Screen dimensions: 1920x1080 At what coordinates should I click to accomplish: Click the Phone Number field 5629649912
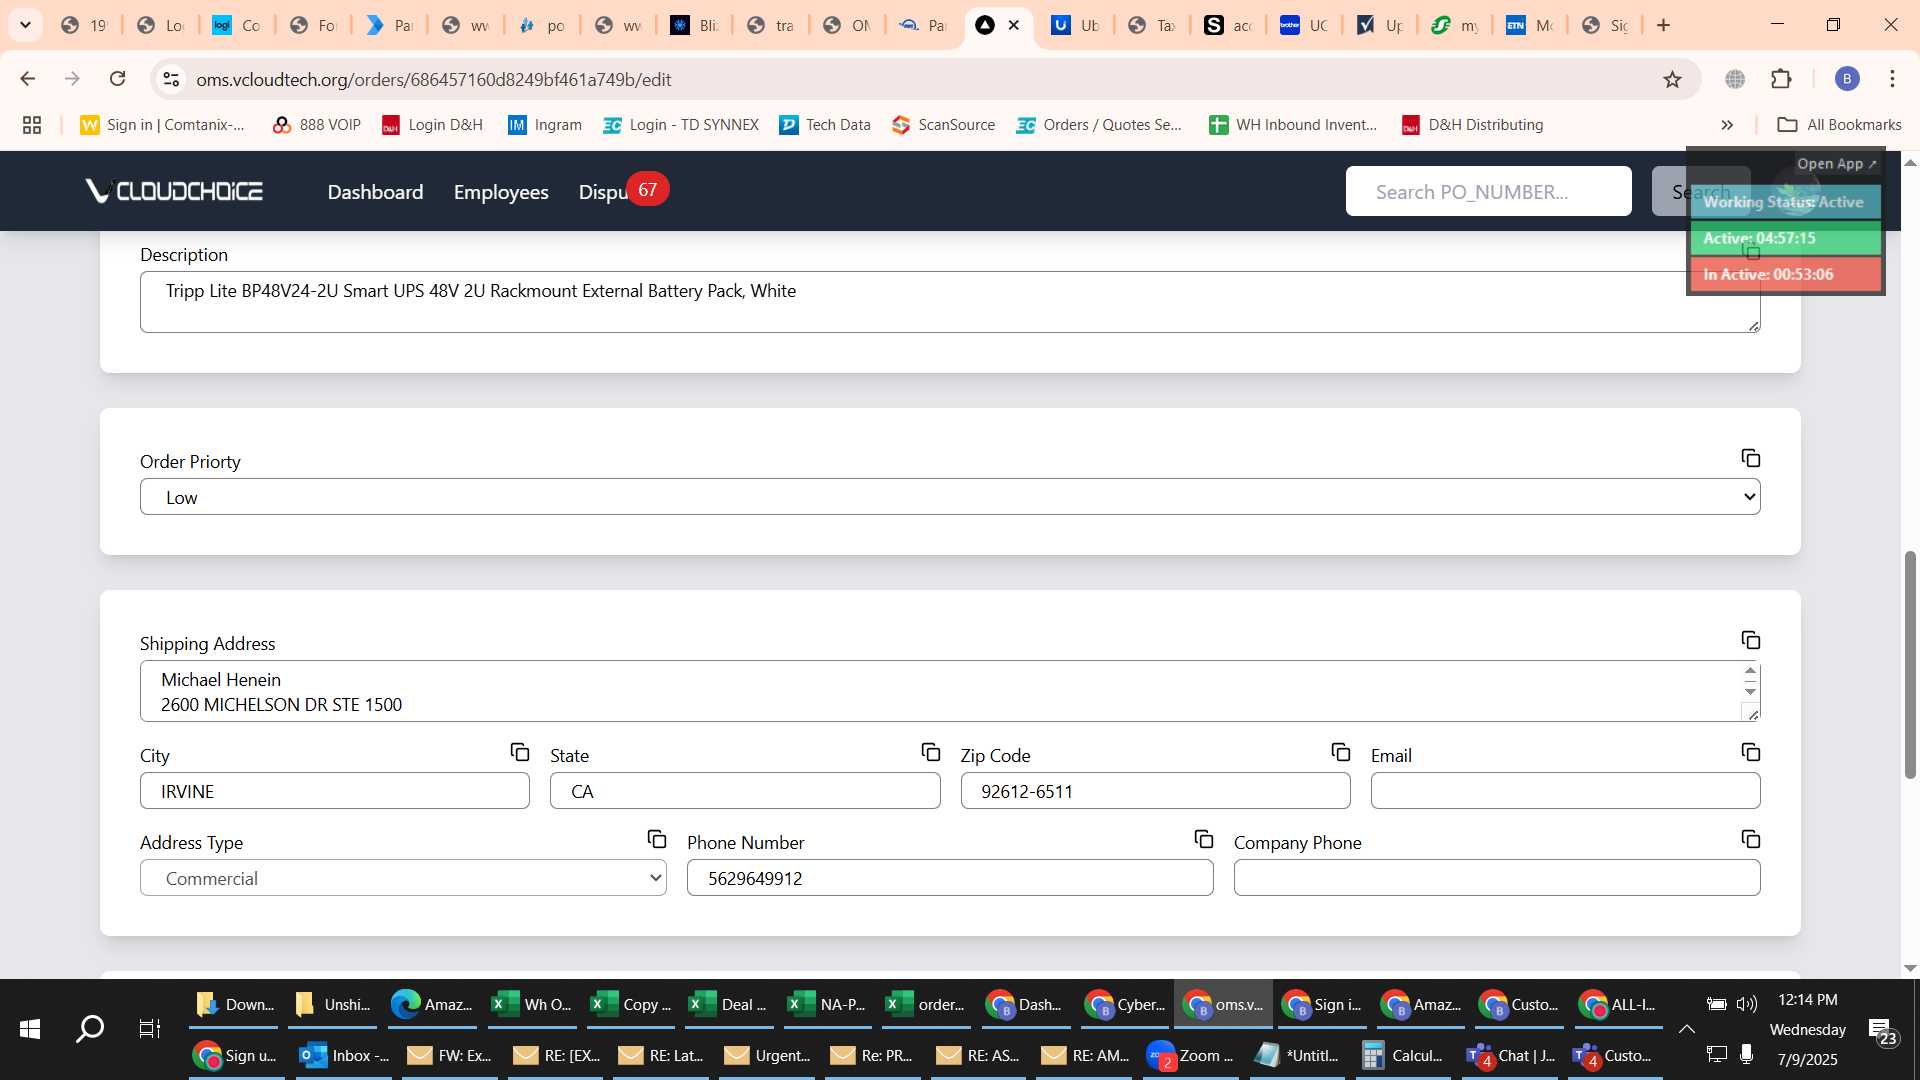click(x=950, y=878)
